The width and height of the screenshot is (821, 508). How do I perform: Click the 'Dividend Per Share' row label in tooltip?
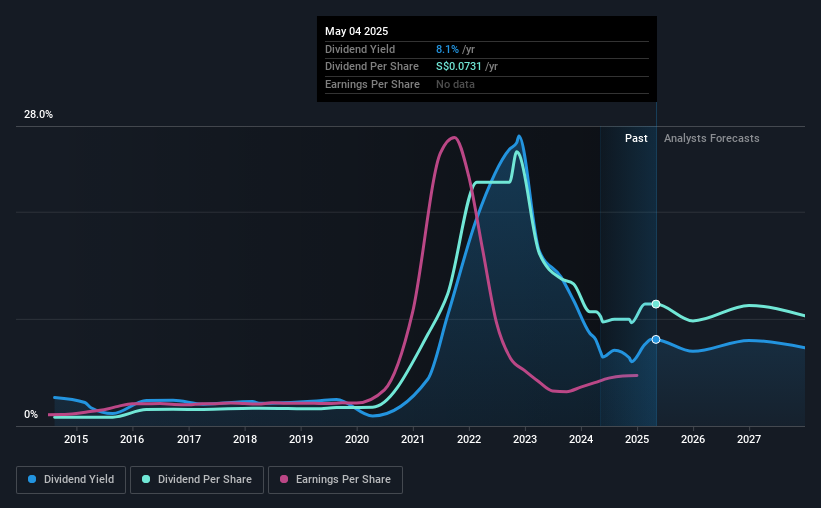[372, 67]
